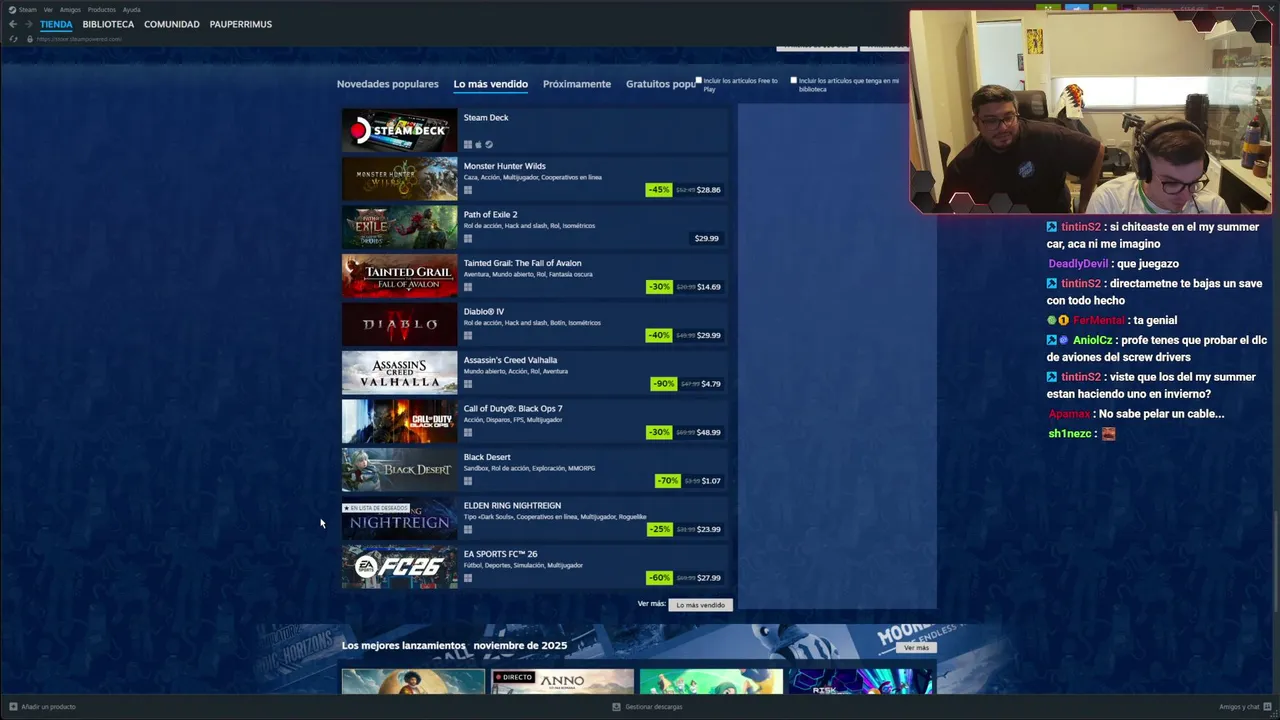This screenshot has height=720, width=1280.
Task: Click Windows platform icon under Steam Deck
Action: click(x=467, y=145)
